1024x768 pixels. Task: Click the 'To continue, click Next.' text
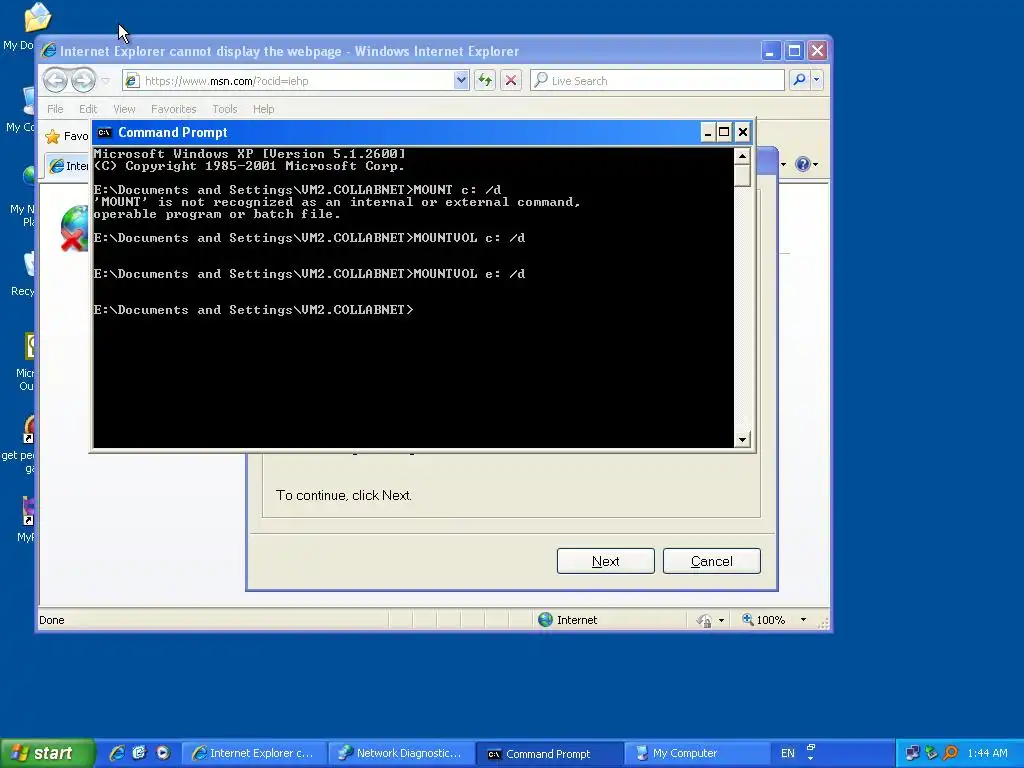coord(344,495)
